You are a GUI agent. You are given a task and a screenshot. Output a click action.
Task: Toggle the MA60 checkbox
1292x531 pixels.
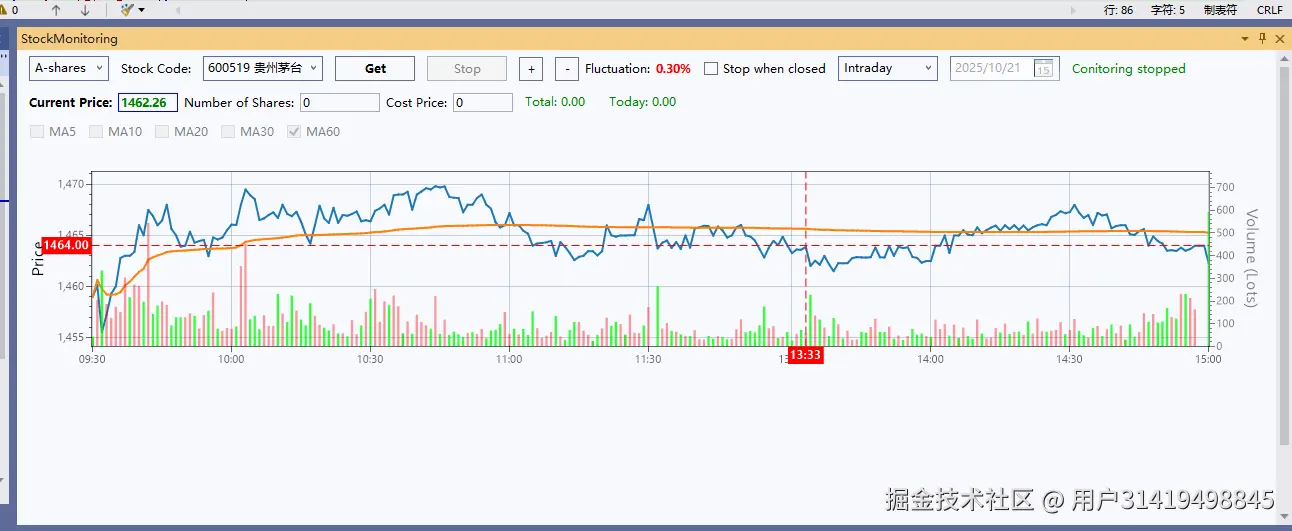[x=294, y=132]
